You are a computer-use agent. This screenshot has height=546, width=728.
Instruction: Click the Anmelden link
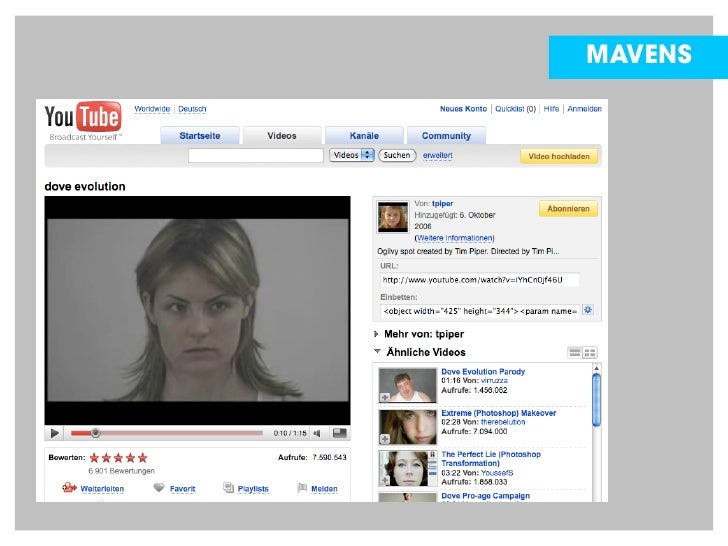pyautogui.click(x=584, y=109)
